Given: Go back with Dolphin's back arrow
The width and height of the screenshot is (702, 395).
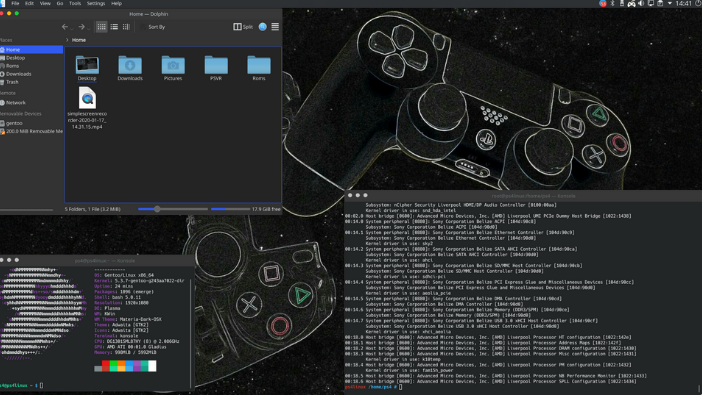Looking at the screenshot, I should click(x=65, y=27).
